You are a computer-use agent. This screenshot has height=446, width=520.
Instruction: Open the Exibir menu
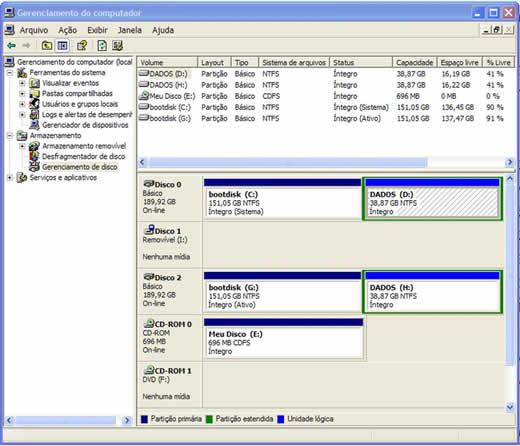click(x=97, y=30)
